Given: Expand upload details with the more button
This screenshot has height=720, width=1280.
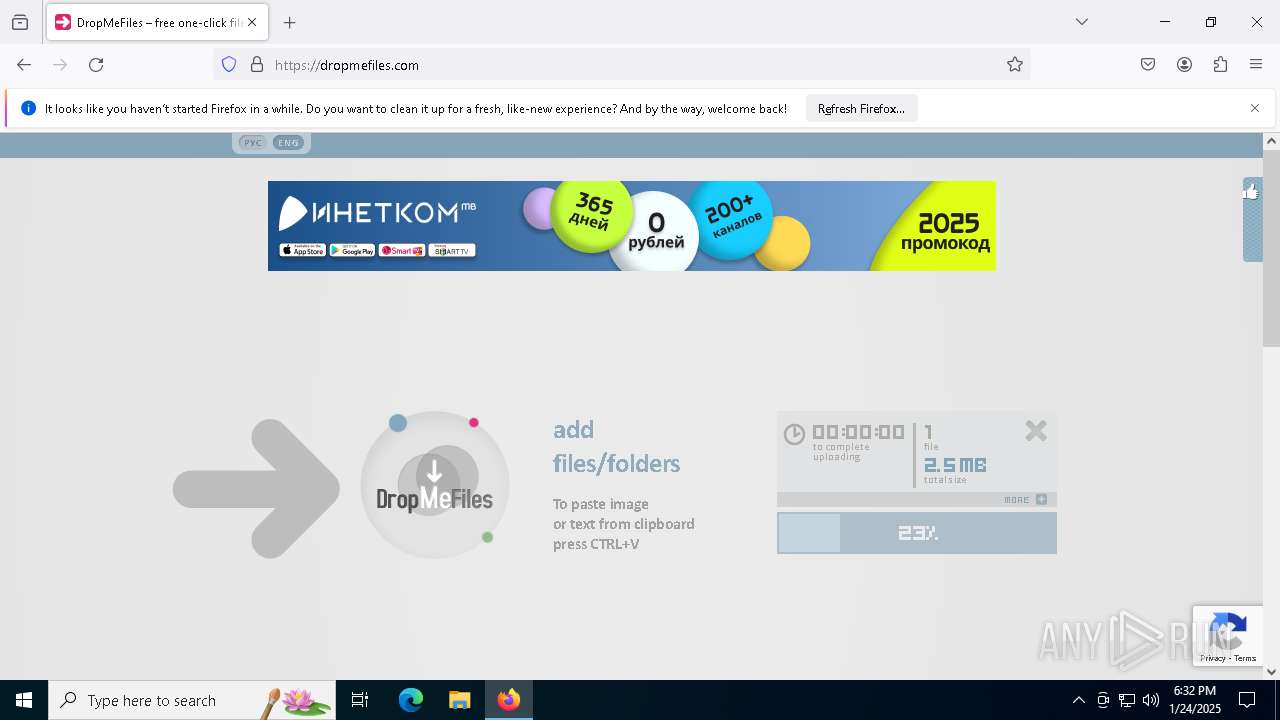Looking at the screenshot, I should point(1026,499).
